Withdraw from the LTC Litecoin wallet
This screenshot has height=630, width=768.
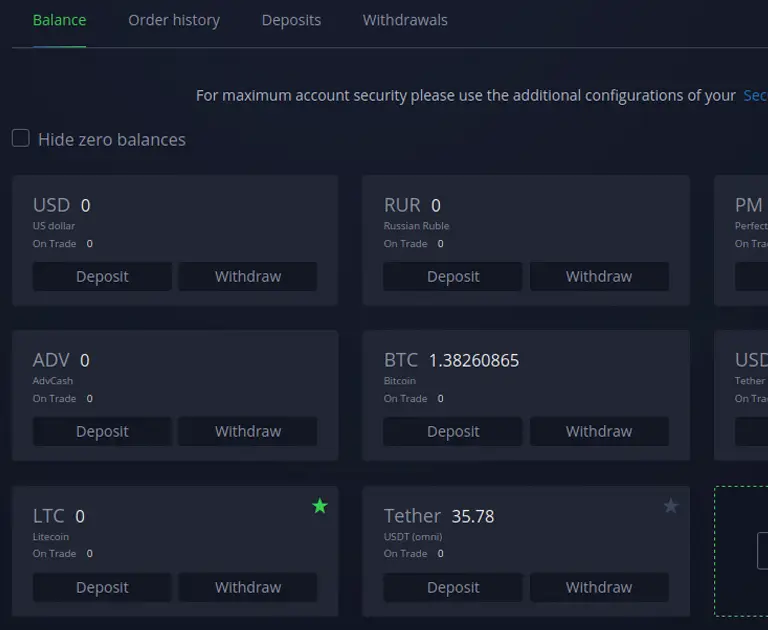(248, 587)
